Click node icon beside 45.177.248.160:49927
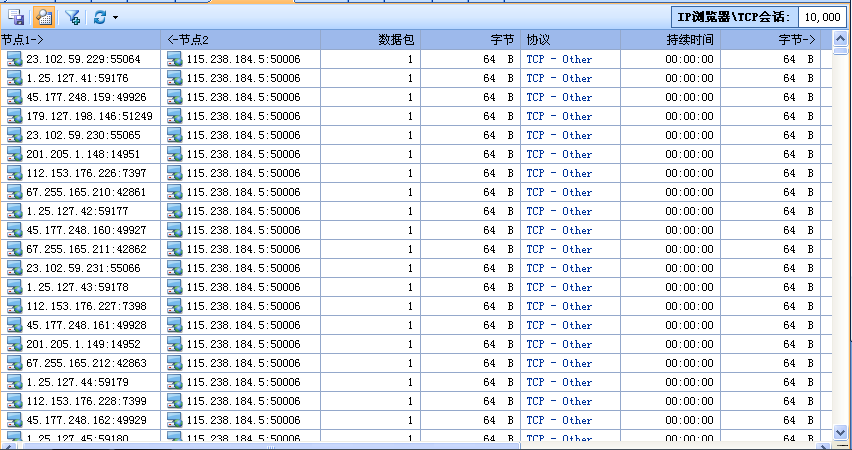The image size is (852, 450). point(15,230)
